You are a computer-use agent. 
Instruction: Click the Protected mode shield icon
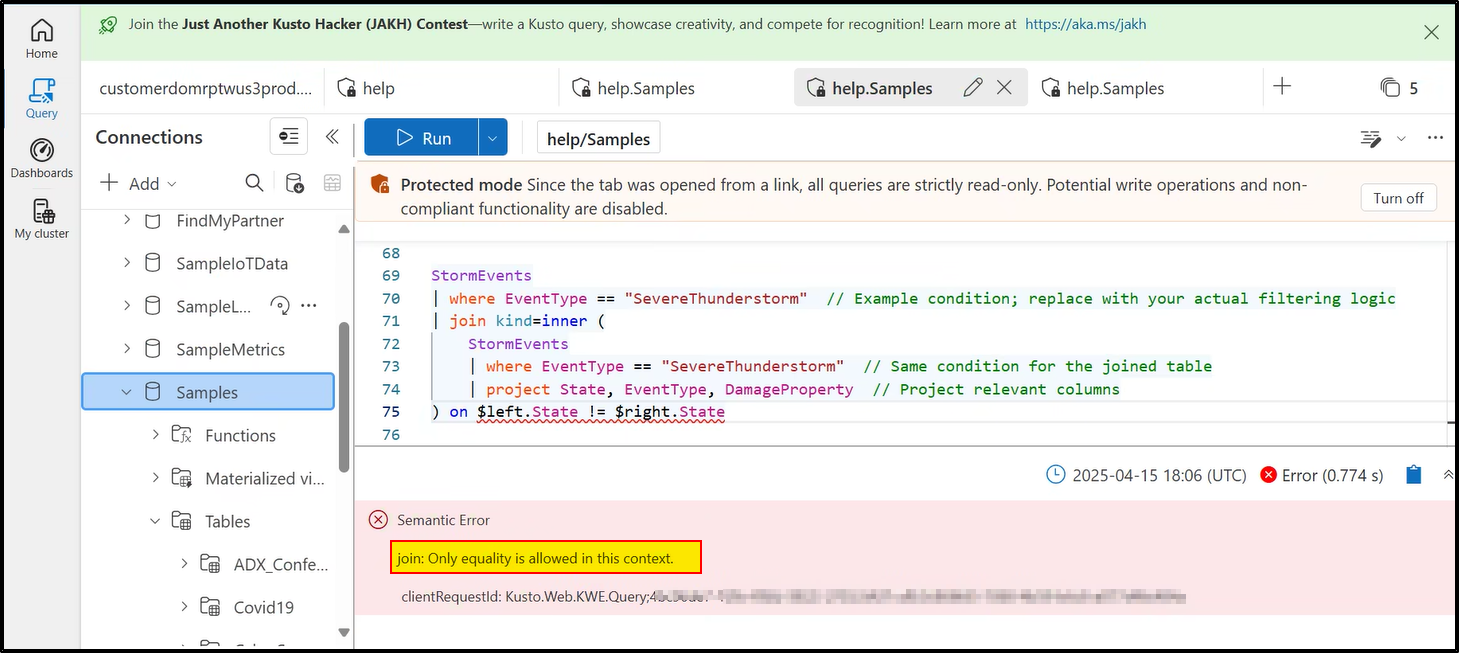tap(380, 185)
